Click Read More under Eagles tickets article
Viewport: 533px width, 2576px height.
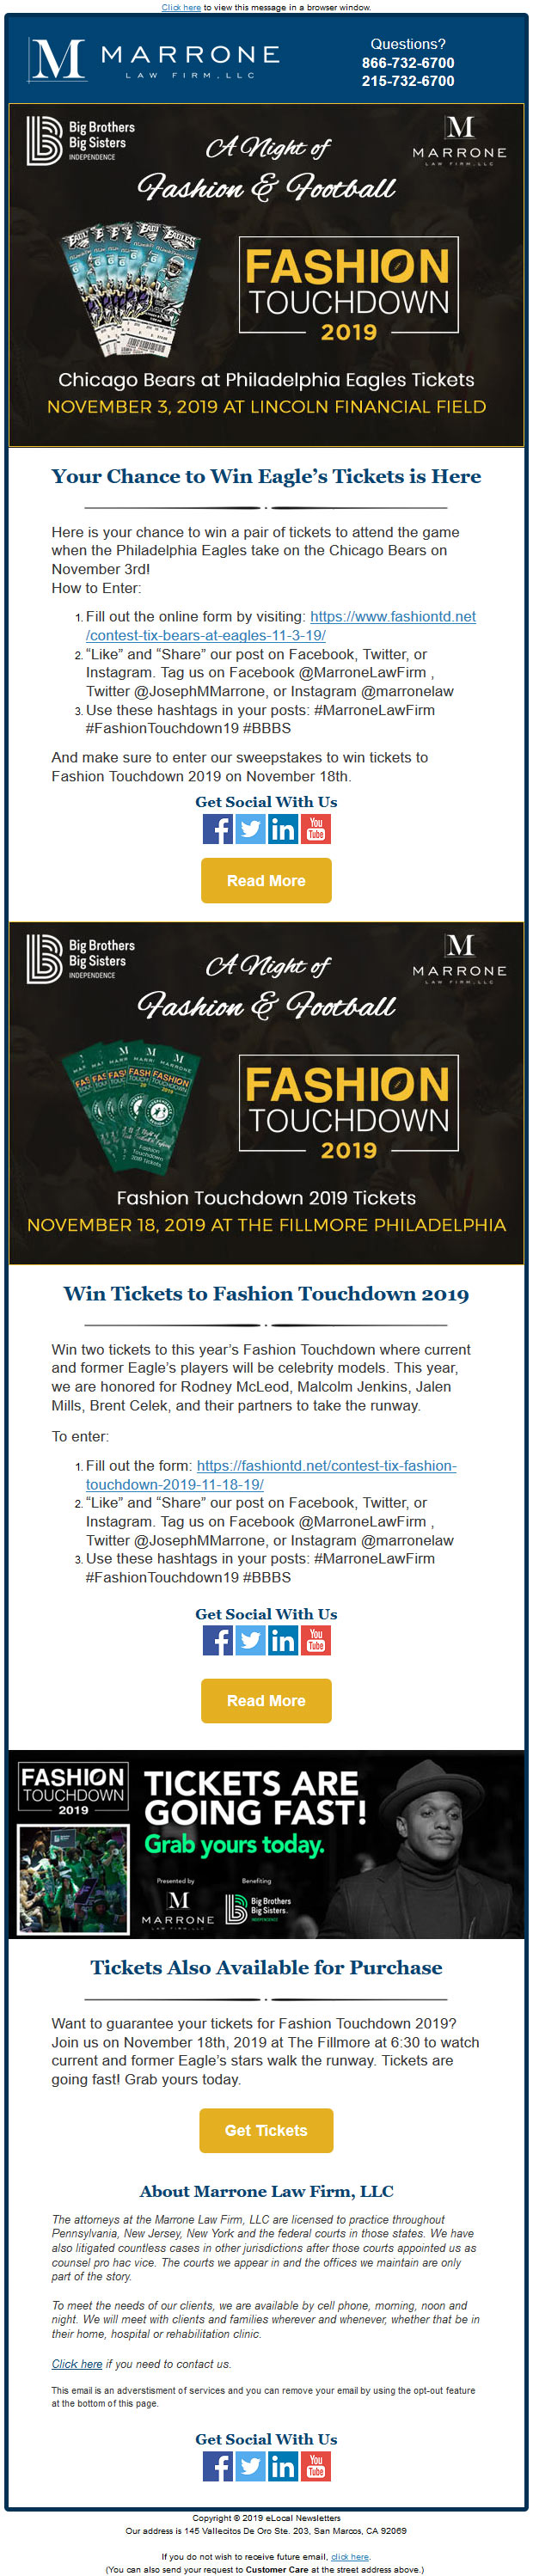pyautogui.click(x=266, y=881)
